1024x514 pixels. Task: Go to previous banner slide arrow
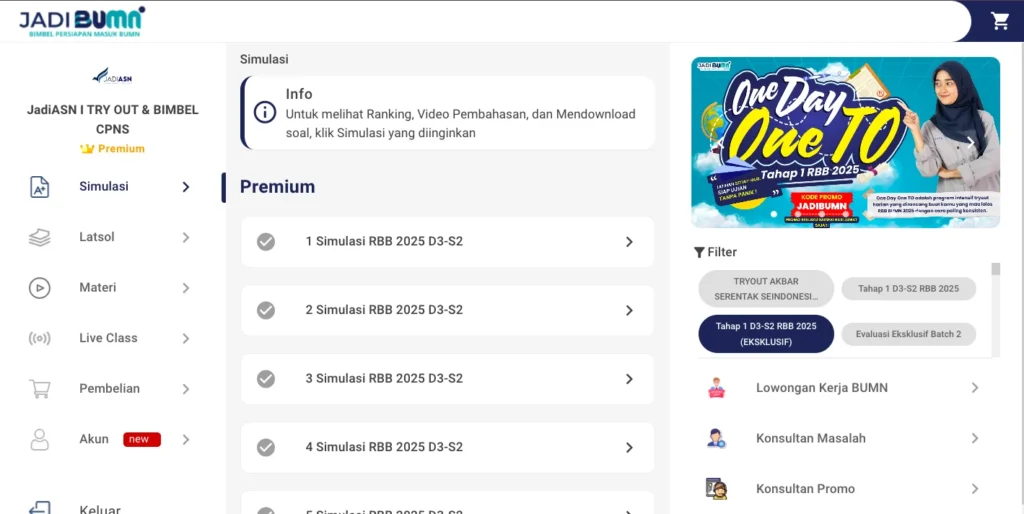pyautogui.click(x=720, y=142)
